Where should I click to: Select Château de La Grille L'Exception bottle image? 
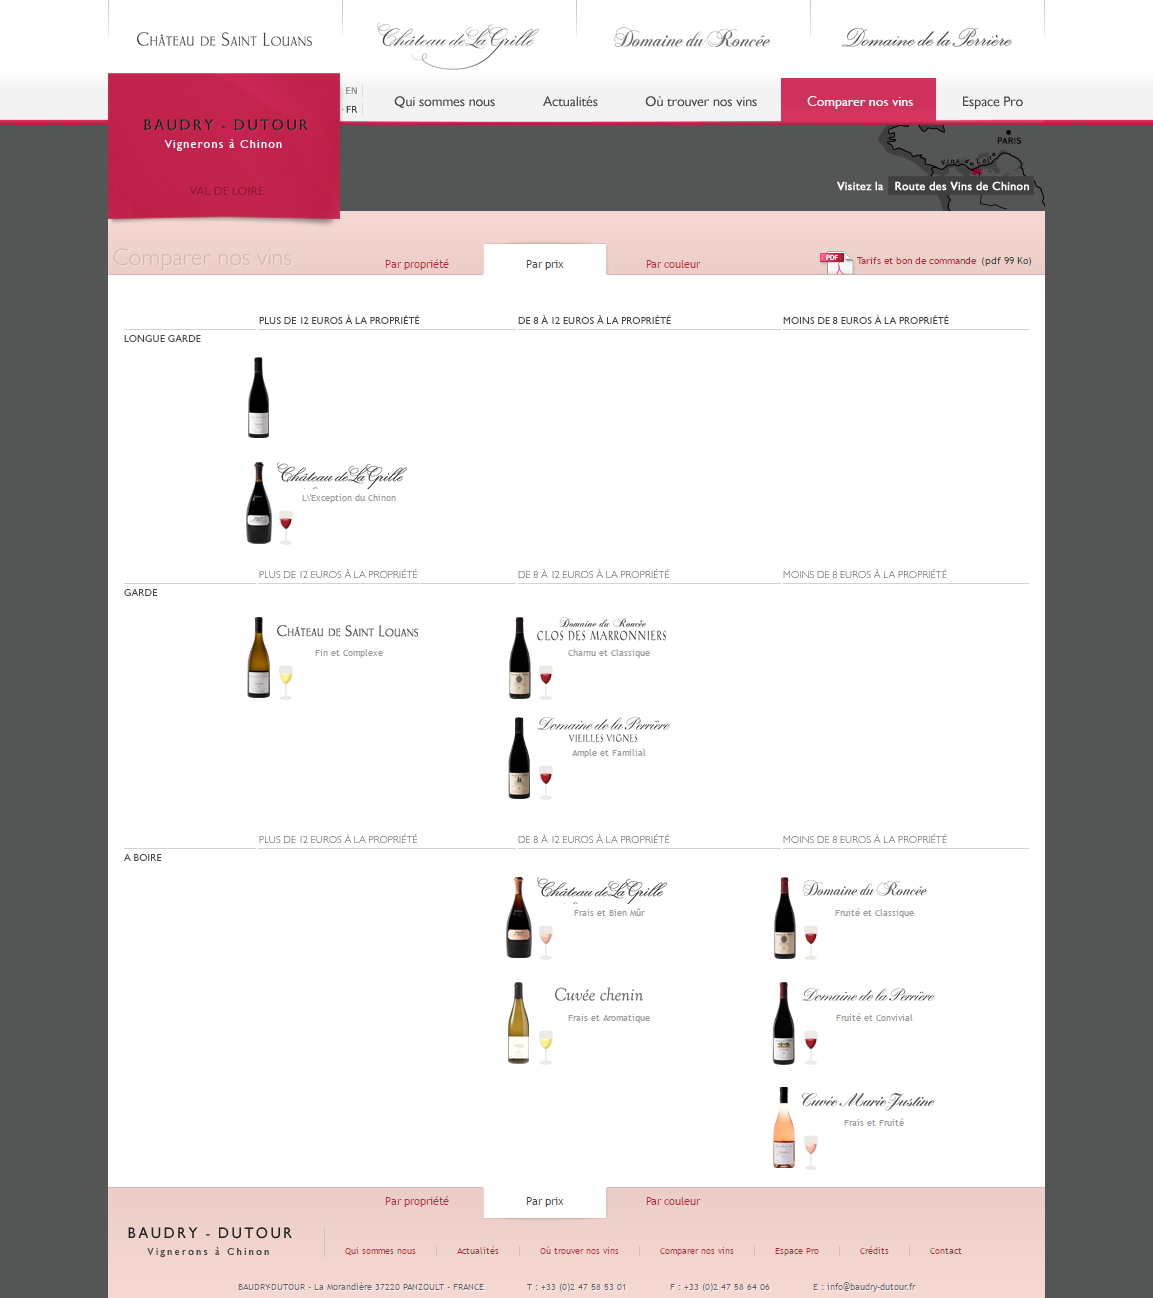(259, 502)
